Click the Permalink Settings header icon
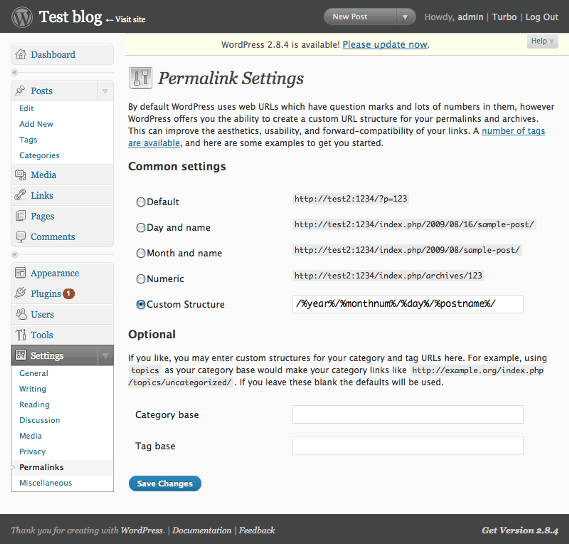 pyautogui.click(x=141, y=78)
